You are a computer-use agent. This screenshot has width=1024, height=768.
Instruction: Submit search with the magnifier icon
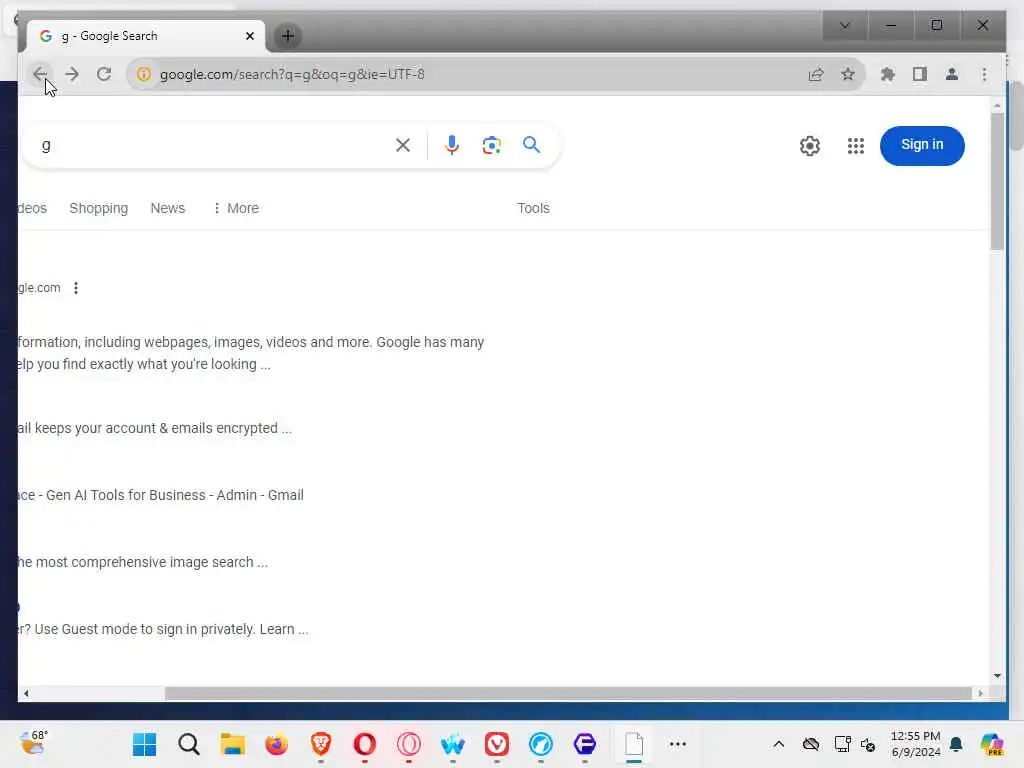coord(532,145)
